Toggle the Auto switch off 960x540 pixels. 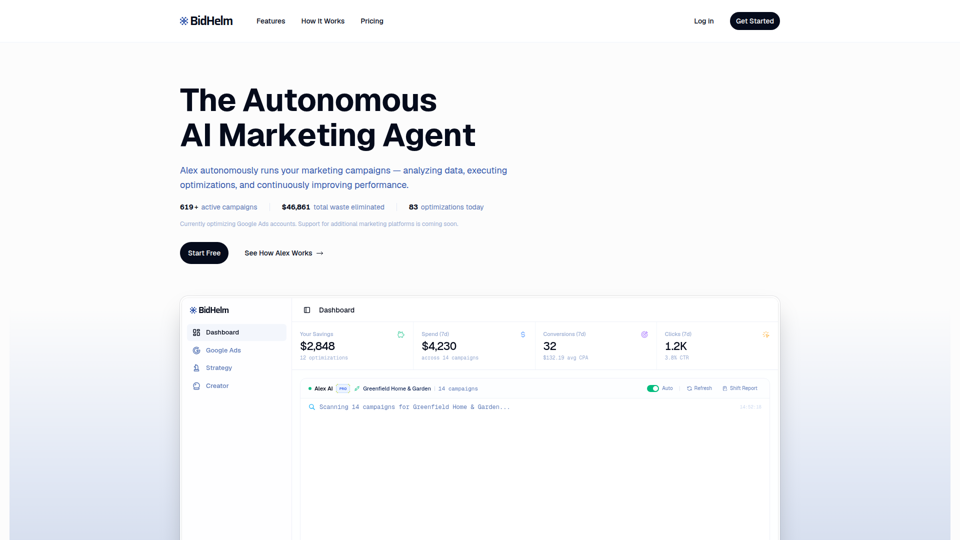tap(653, 388)
